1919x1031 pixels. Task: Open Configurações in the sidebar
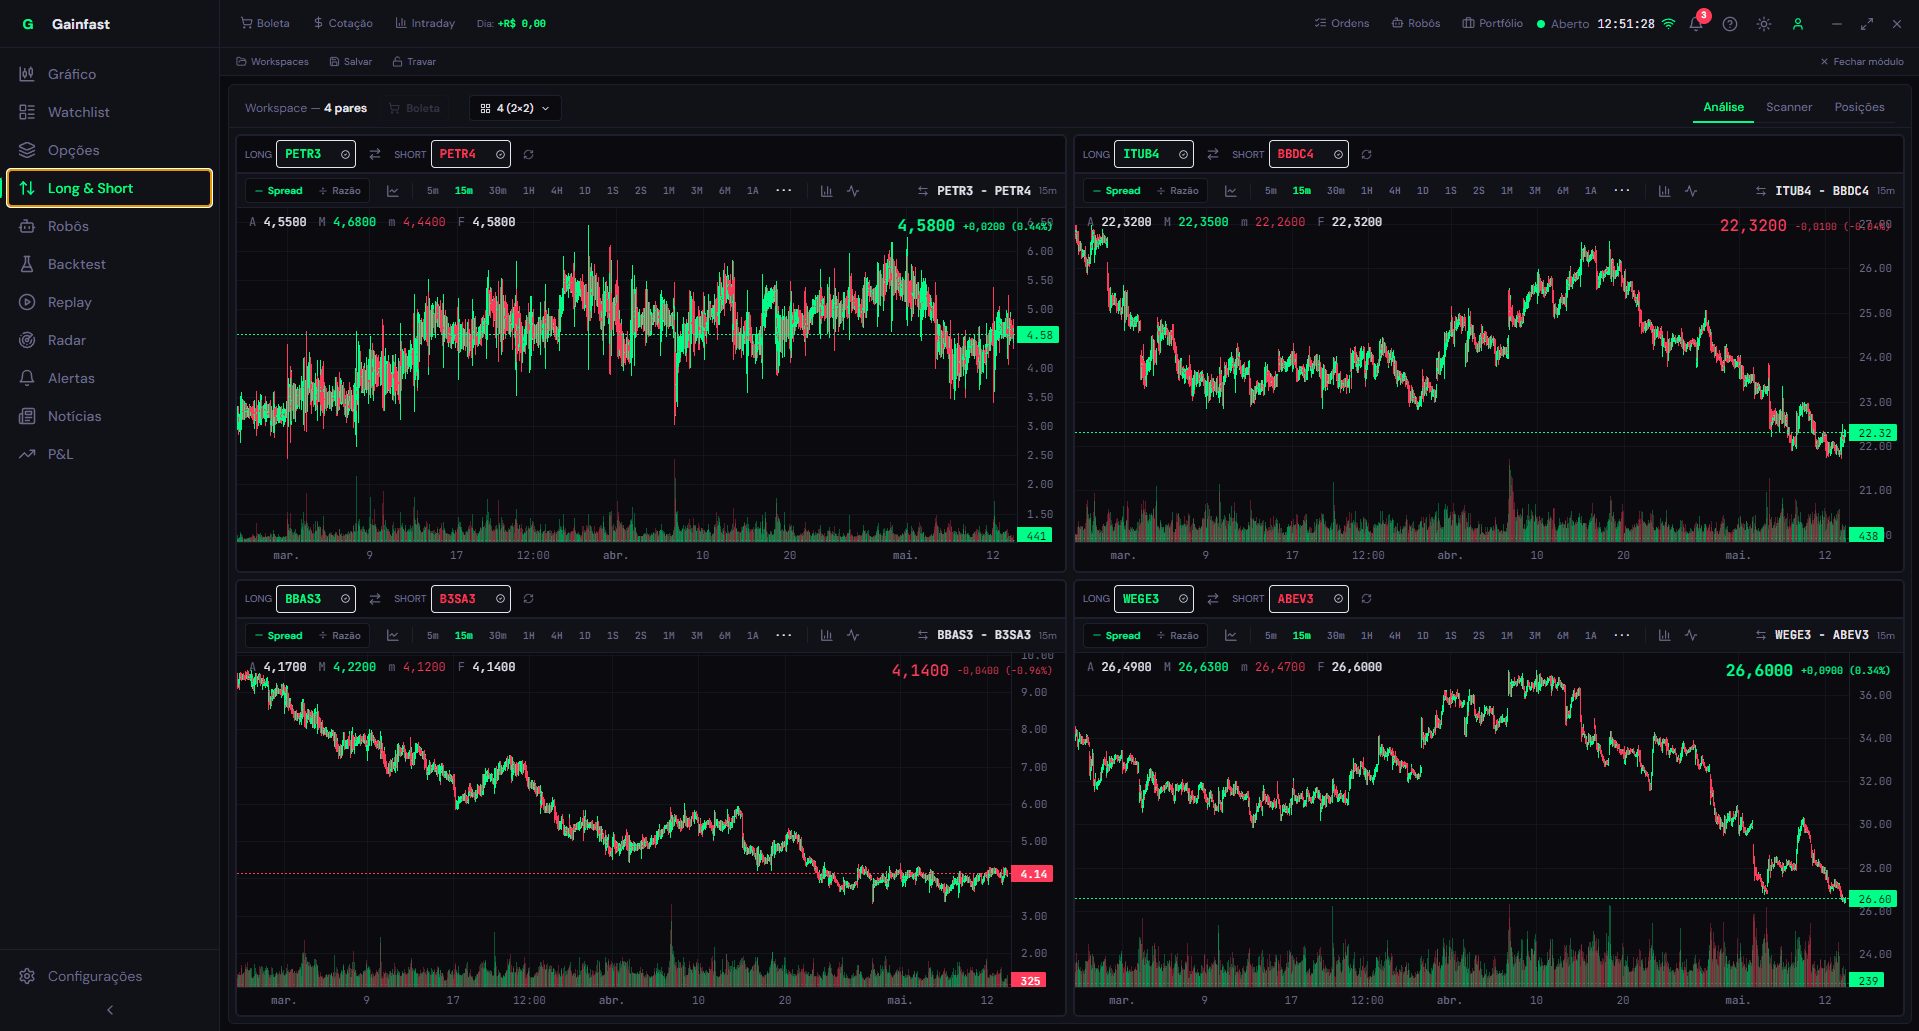tap(110, 976)
